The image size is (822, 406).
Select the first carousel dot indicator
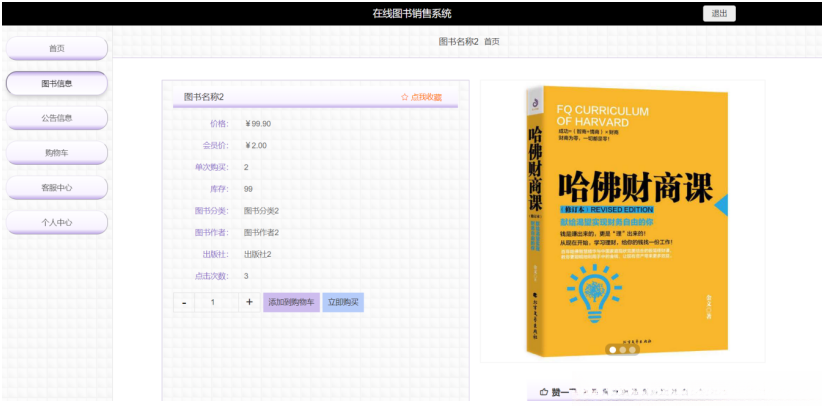[612, 350]
